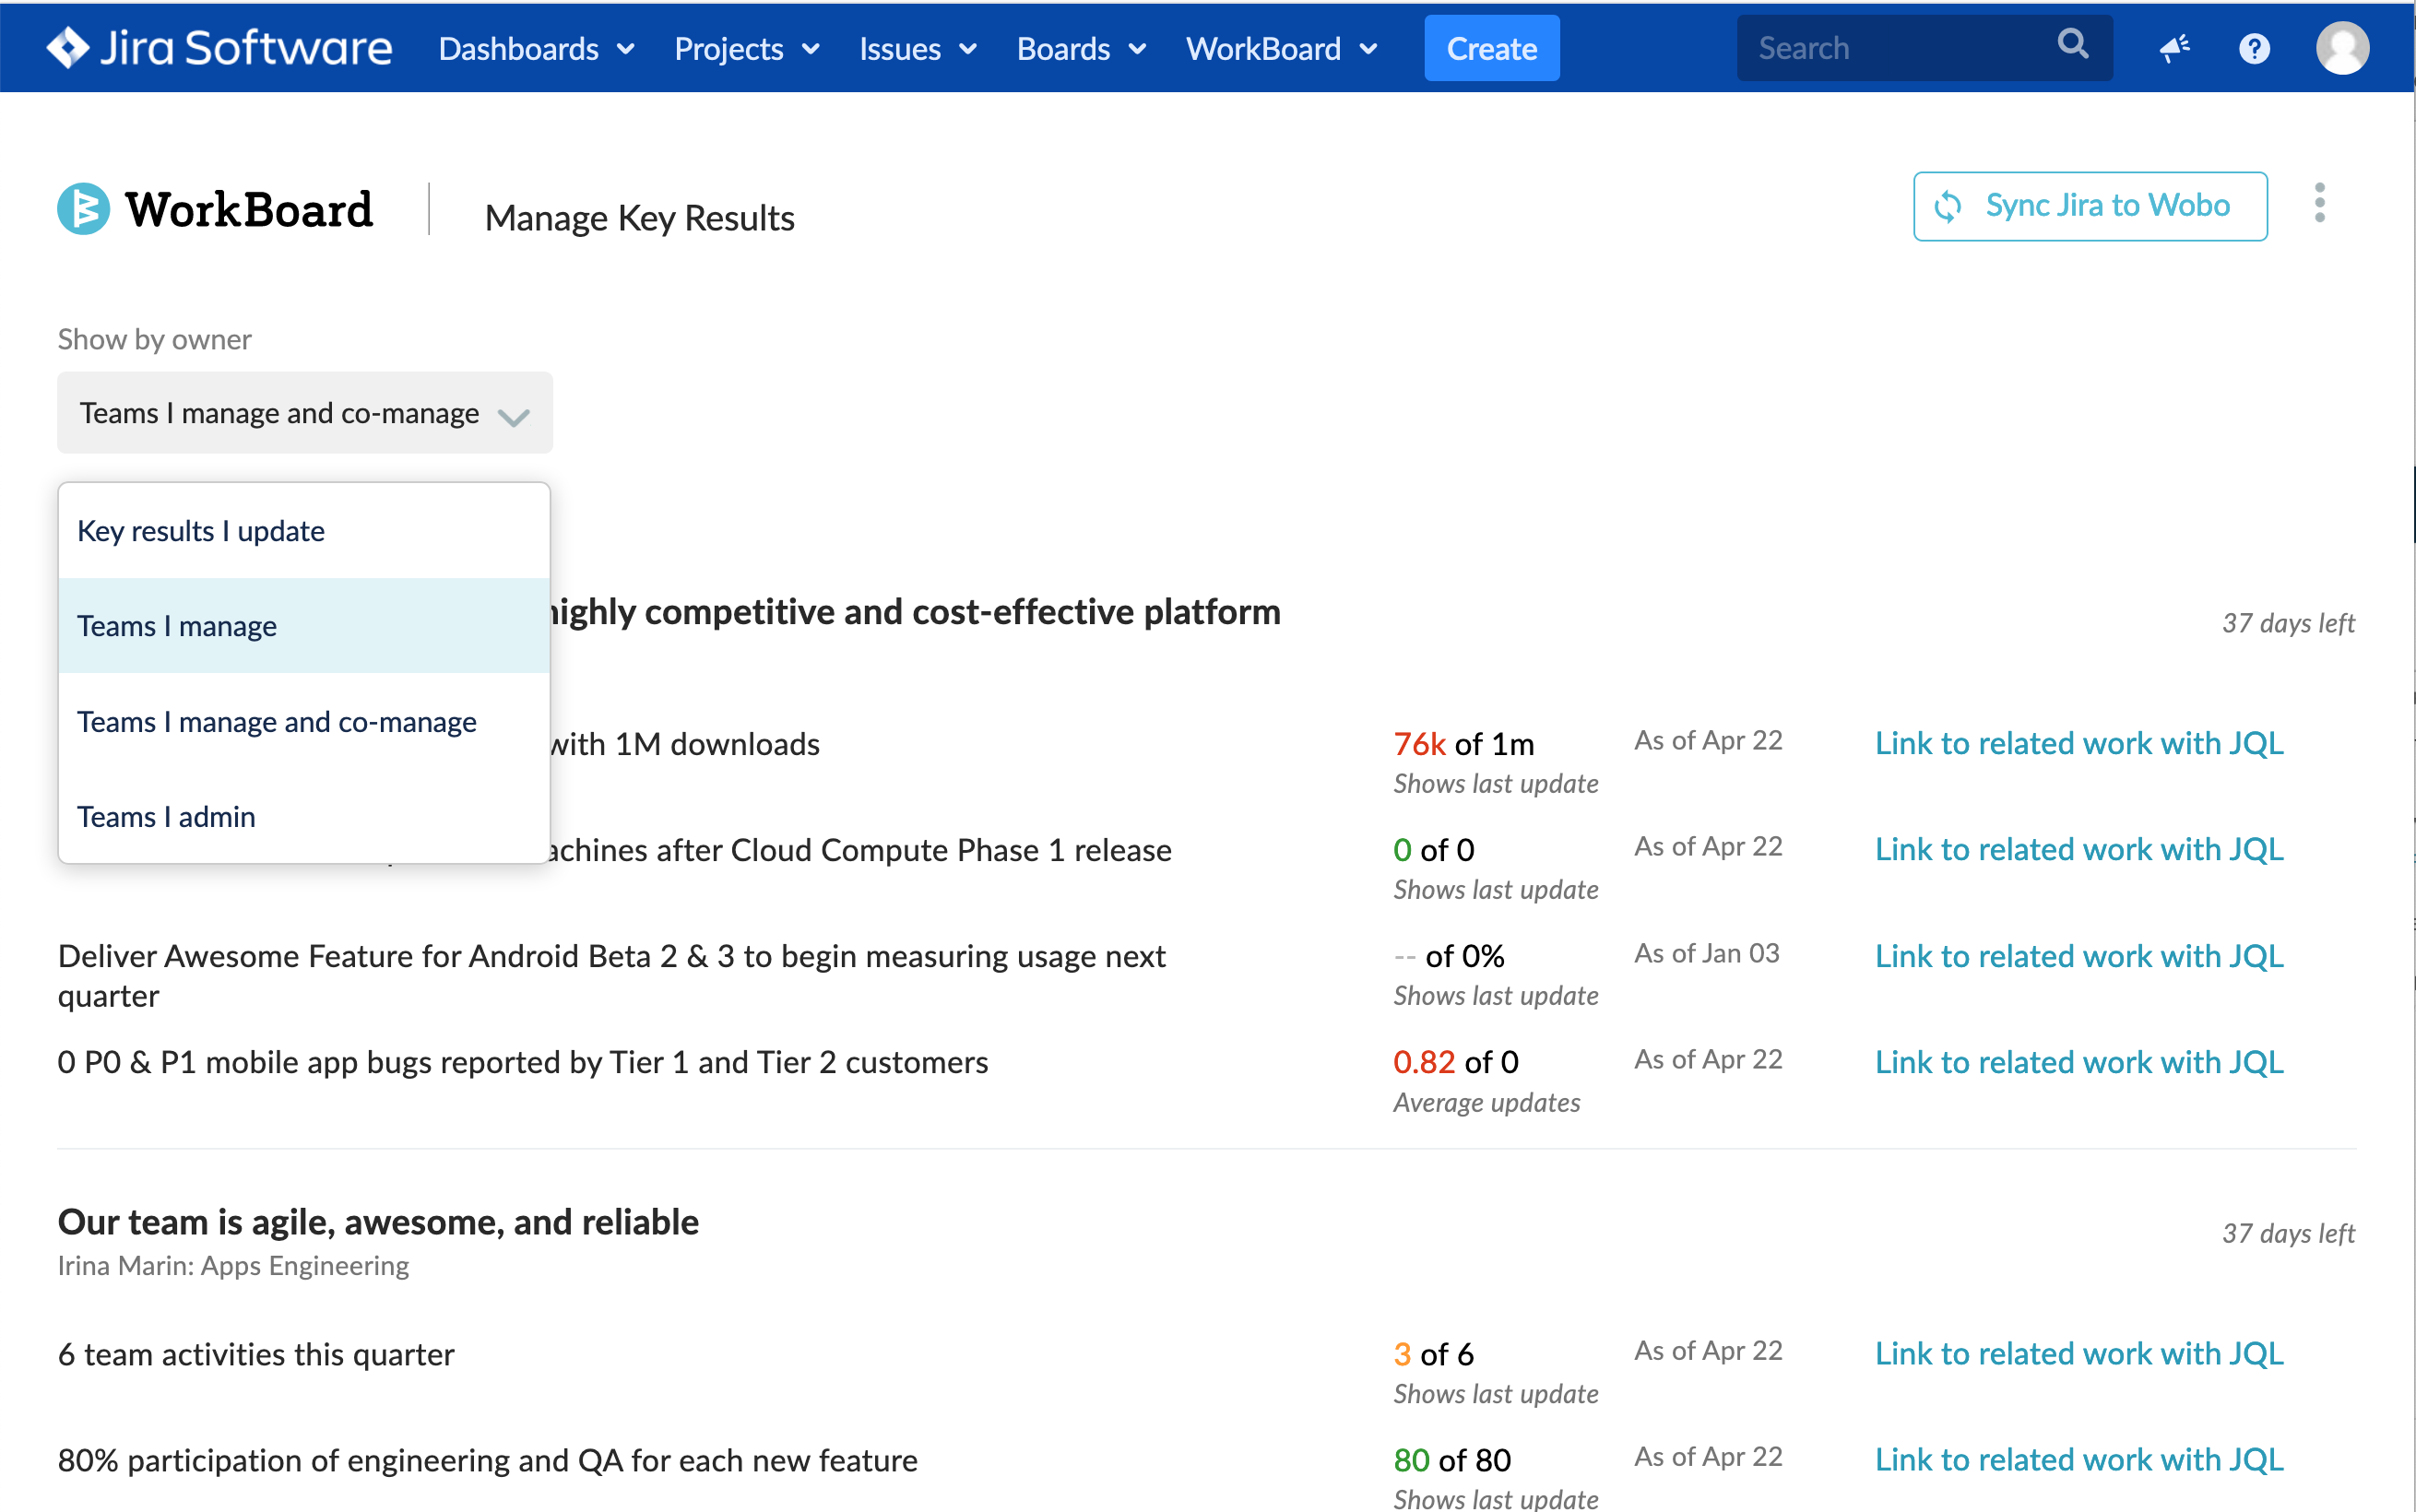Click the 'As of Jan 03' date
The width and height of the screenshot is (2416, 1512).
pos(1708,953)
